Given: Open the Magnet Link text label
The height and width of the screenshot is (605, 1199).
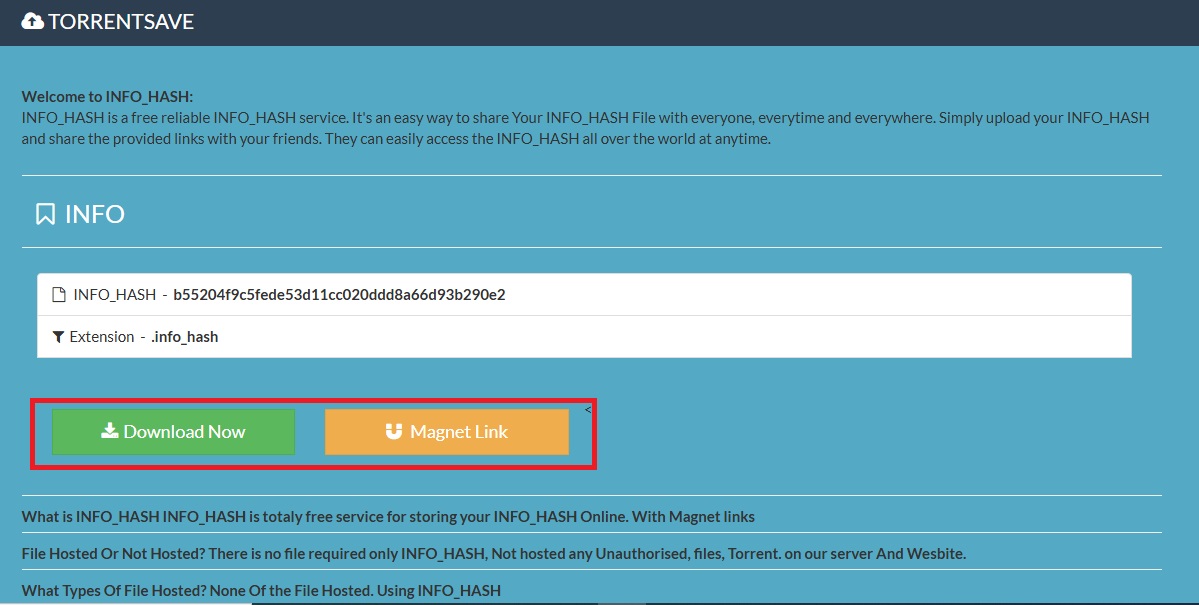Looking at the screenshot, I should point(459,432).
